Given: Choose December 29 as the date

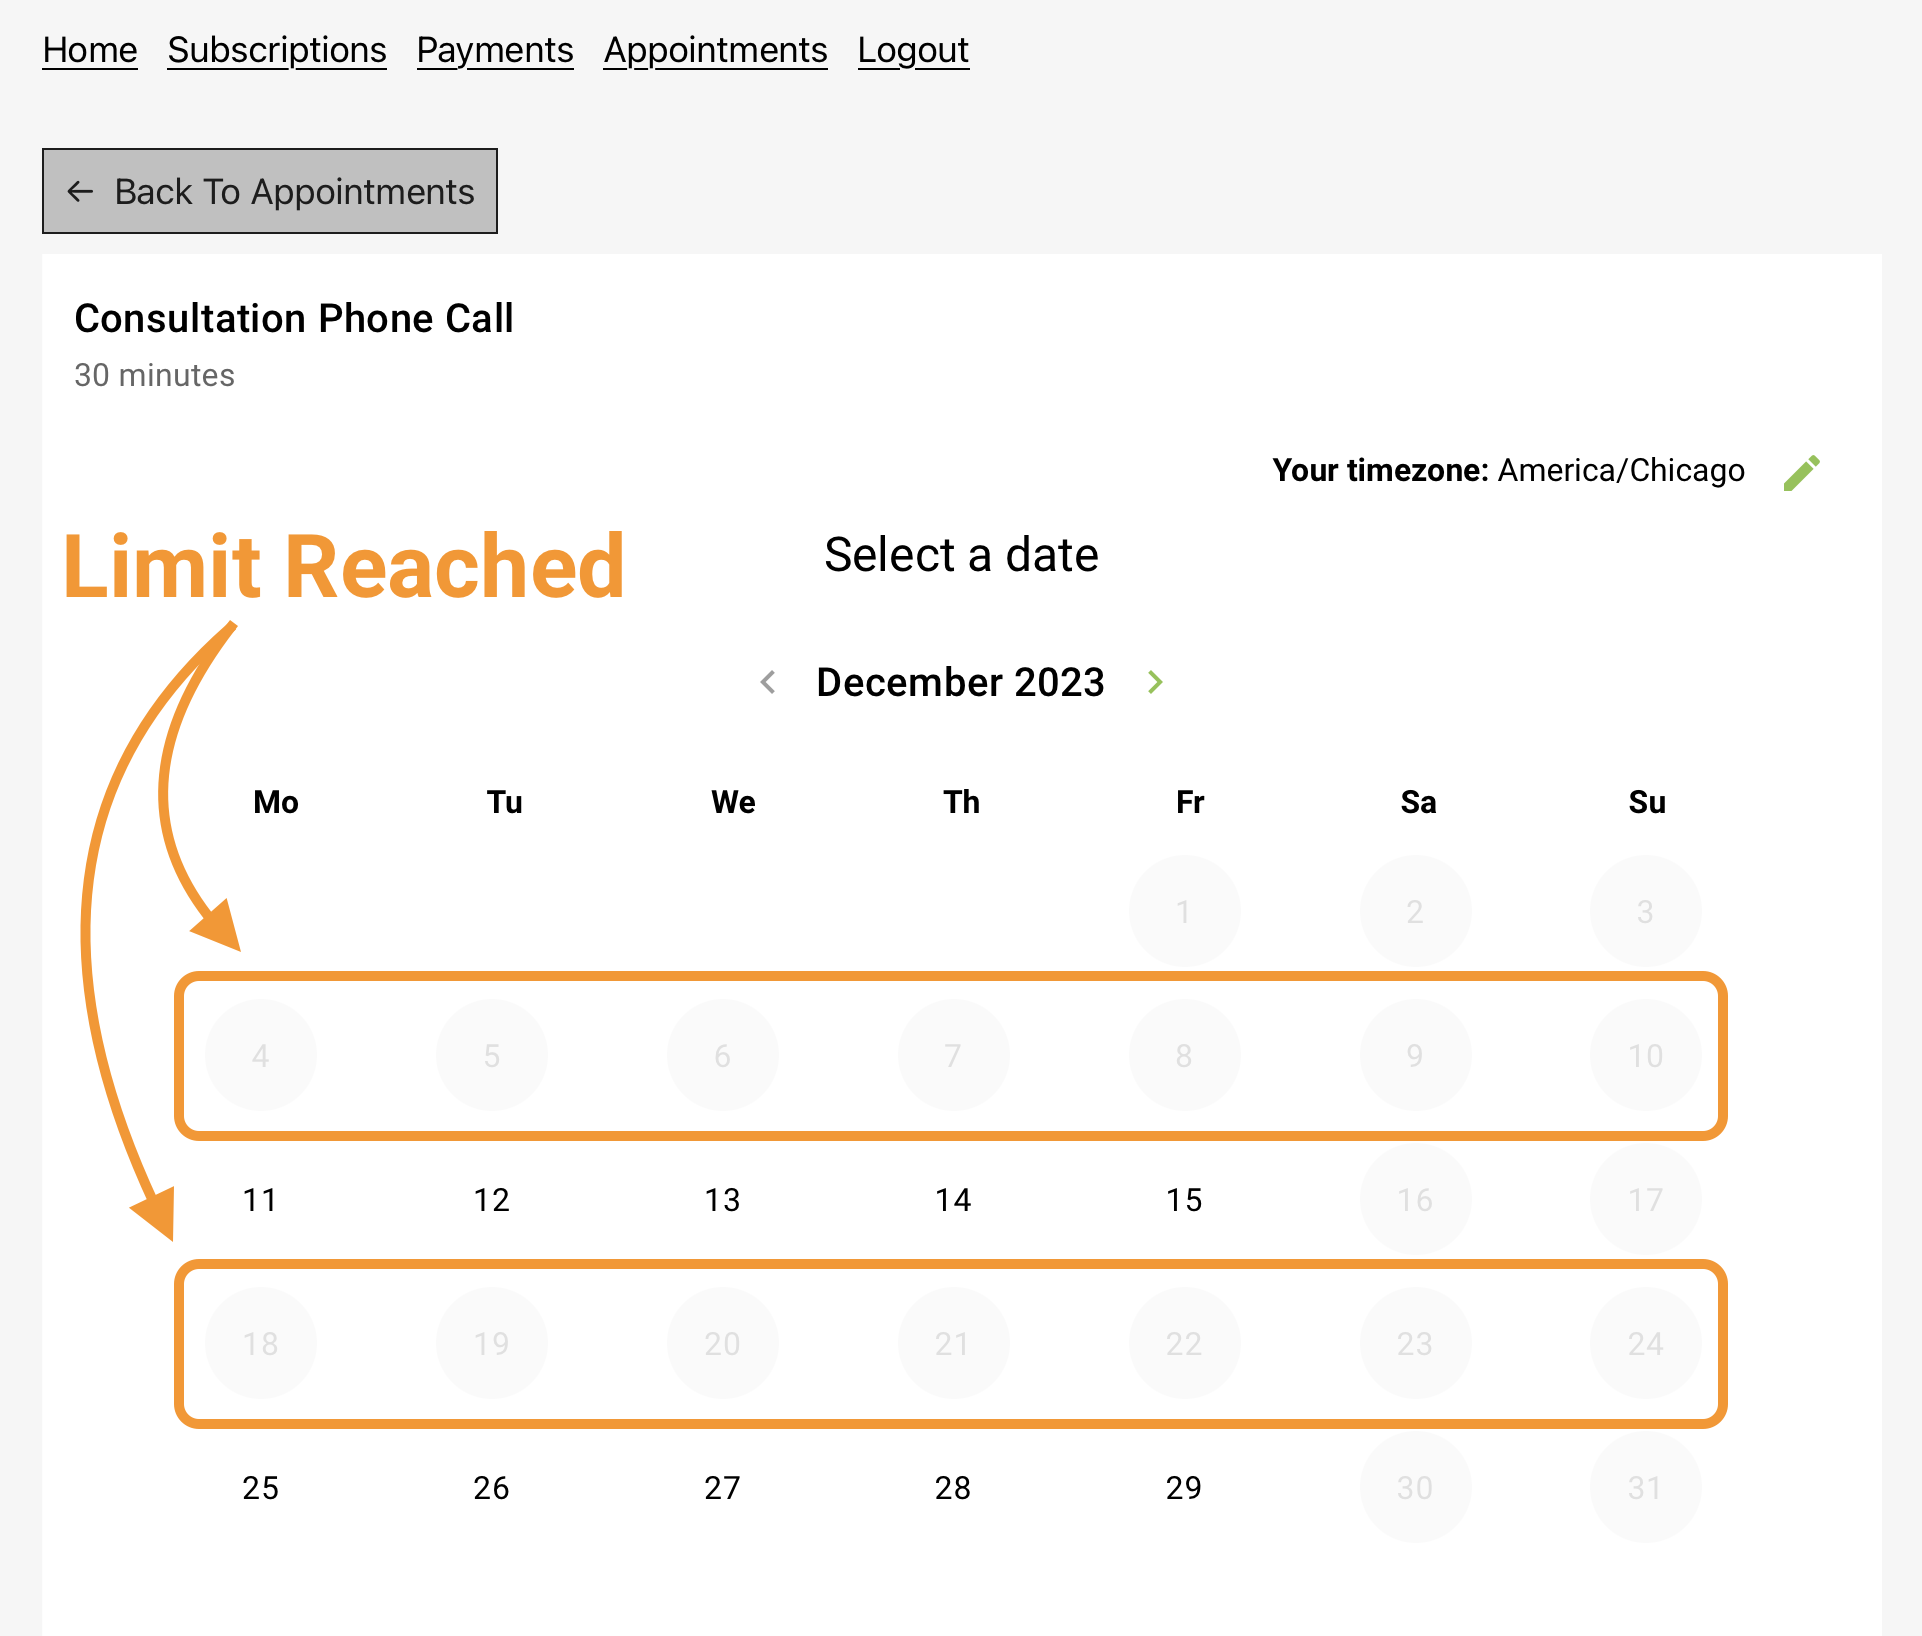Looking at the screenshot, I should click(x=1184, y=1487).
